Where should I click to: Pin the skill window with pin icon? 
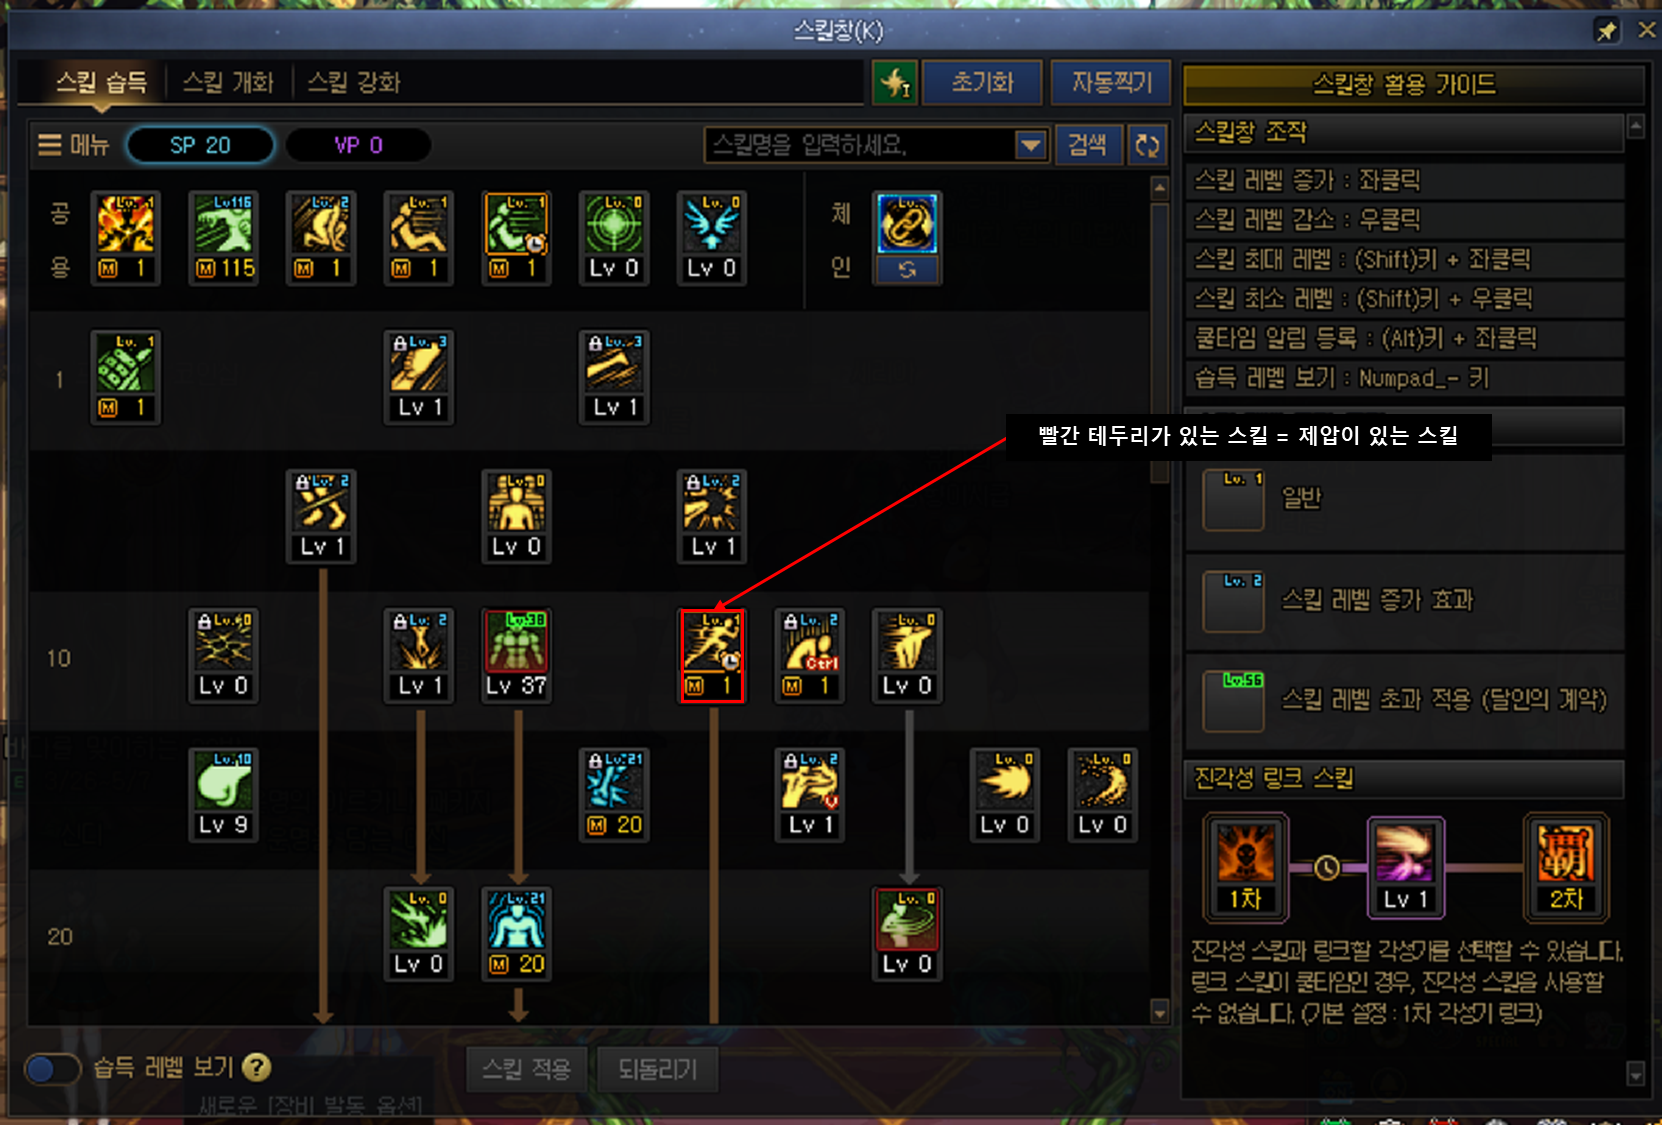(1606, 31)
